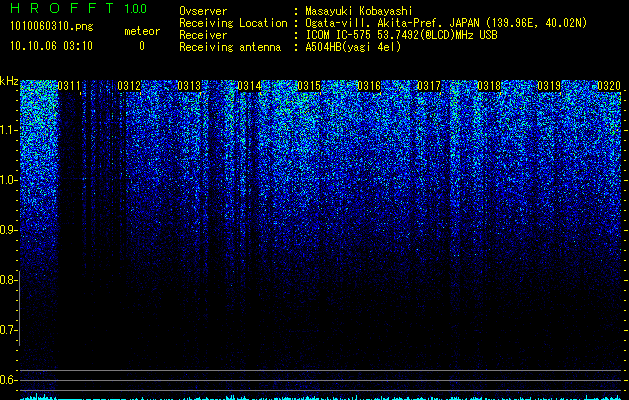Click the Receiving Location label
Image resolution: width=629 pixels, height=400 pixels.
coord(233,23)
